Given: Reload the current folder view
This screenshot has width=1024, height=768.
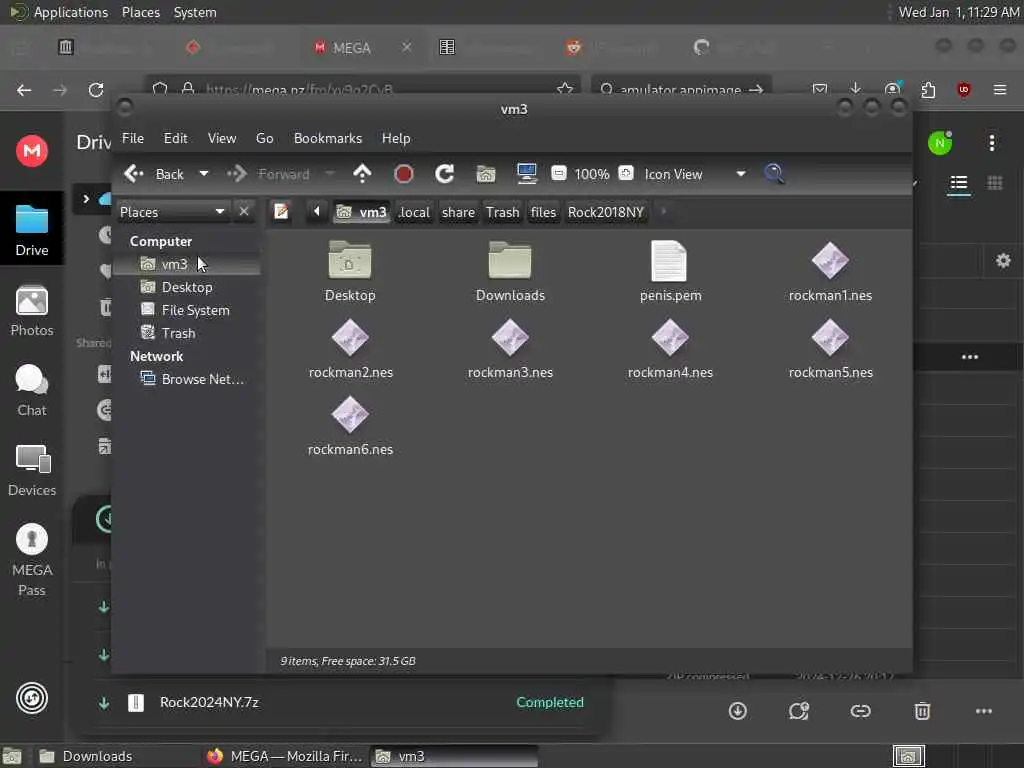Looking at the screenshot, I should [445, 174].
